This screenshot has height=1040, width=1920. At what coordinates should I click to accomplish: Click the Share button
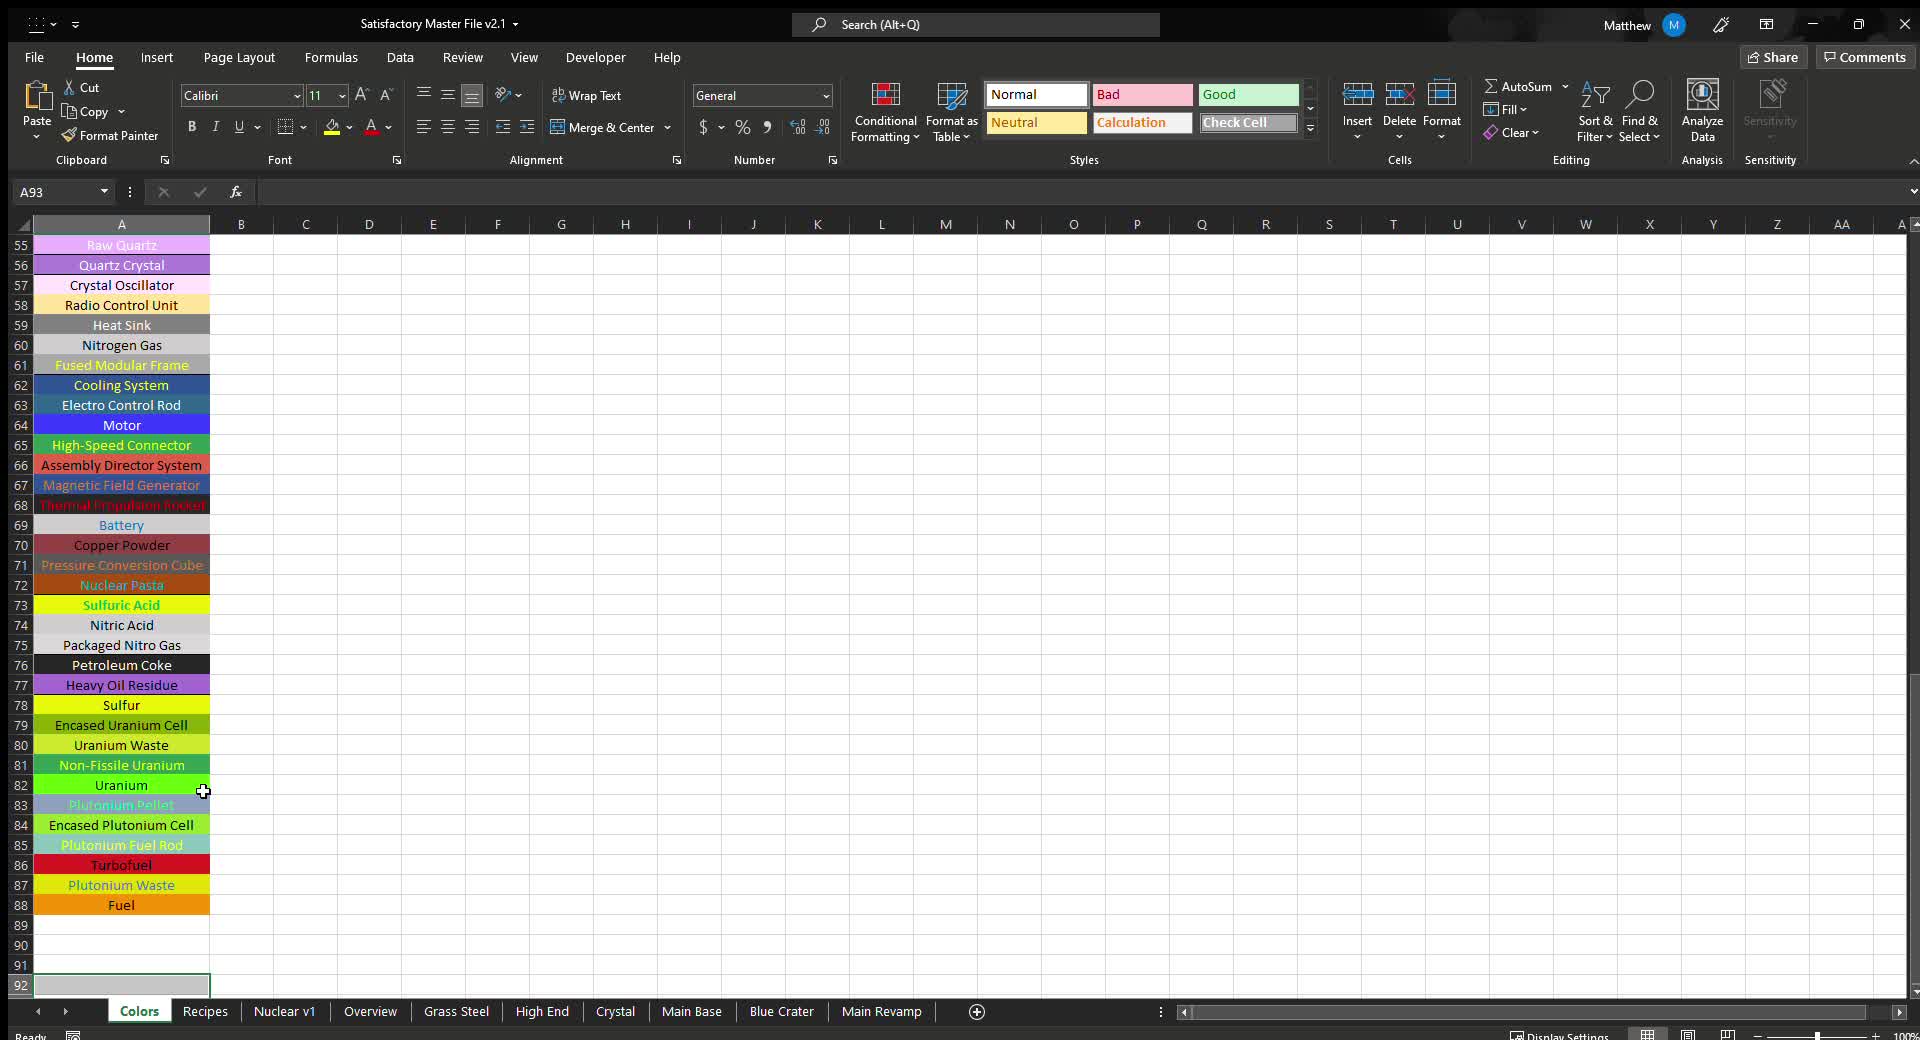[1772, 57]
